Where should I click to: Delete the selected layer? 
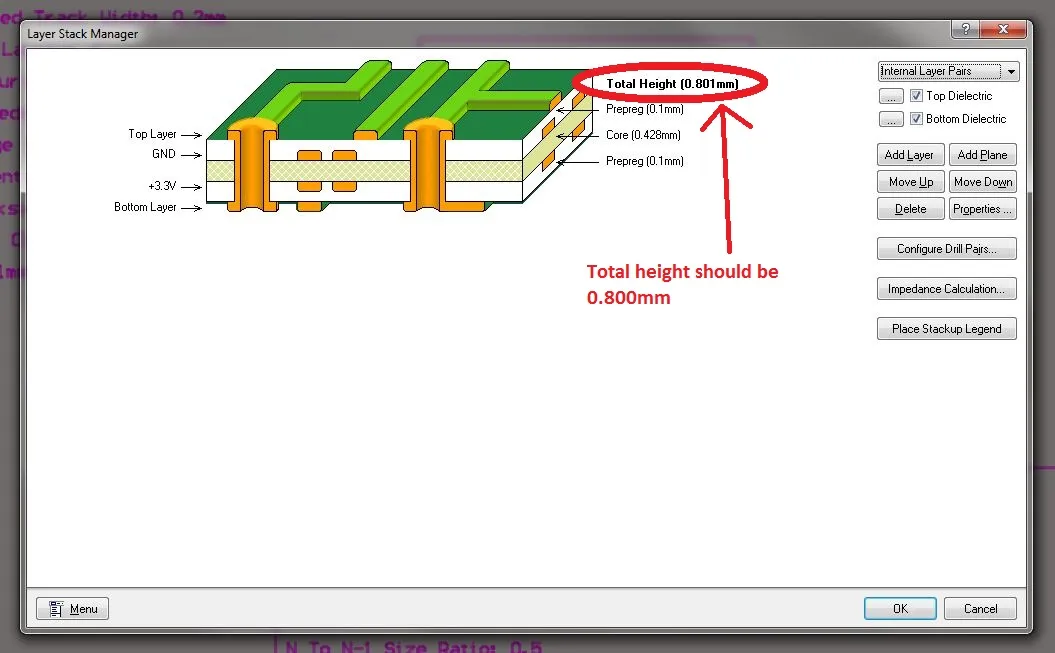tap(910, 209)
